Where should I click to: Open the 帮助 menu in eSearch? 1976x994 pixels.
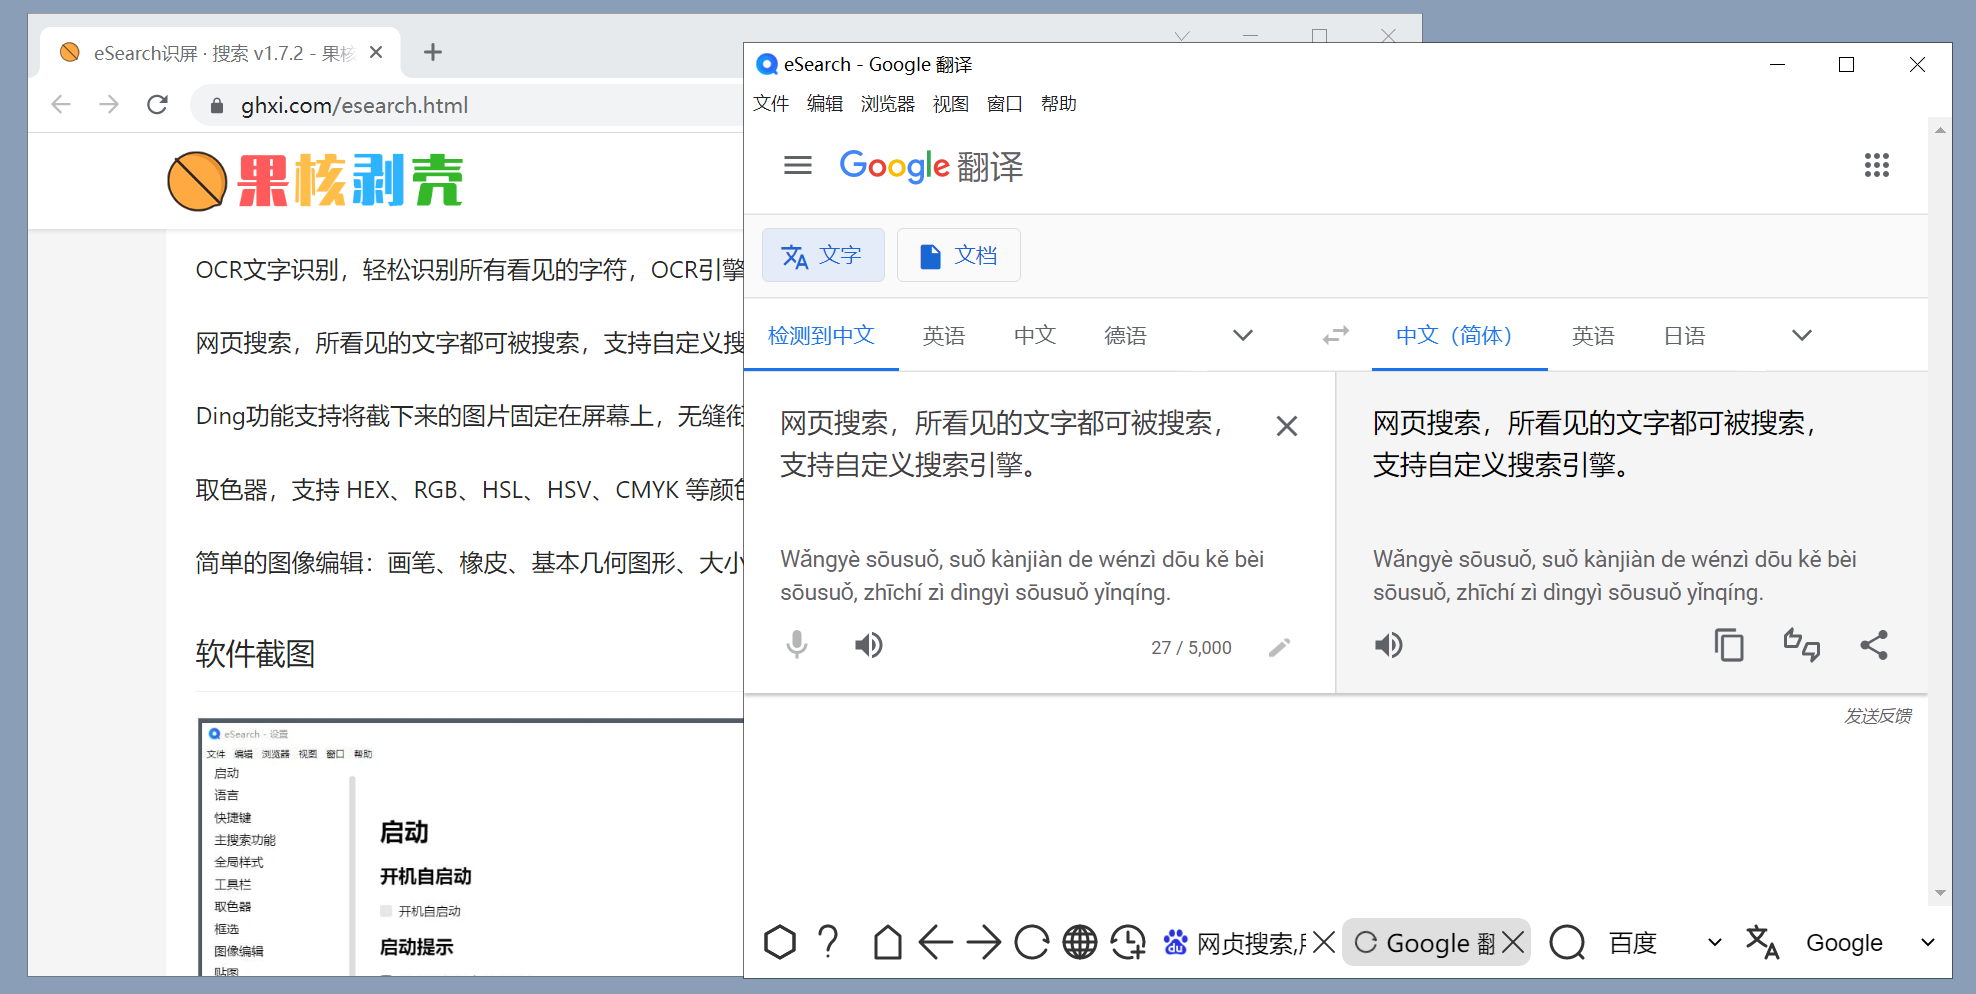point(1058,104)
